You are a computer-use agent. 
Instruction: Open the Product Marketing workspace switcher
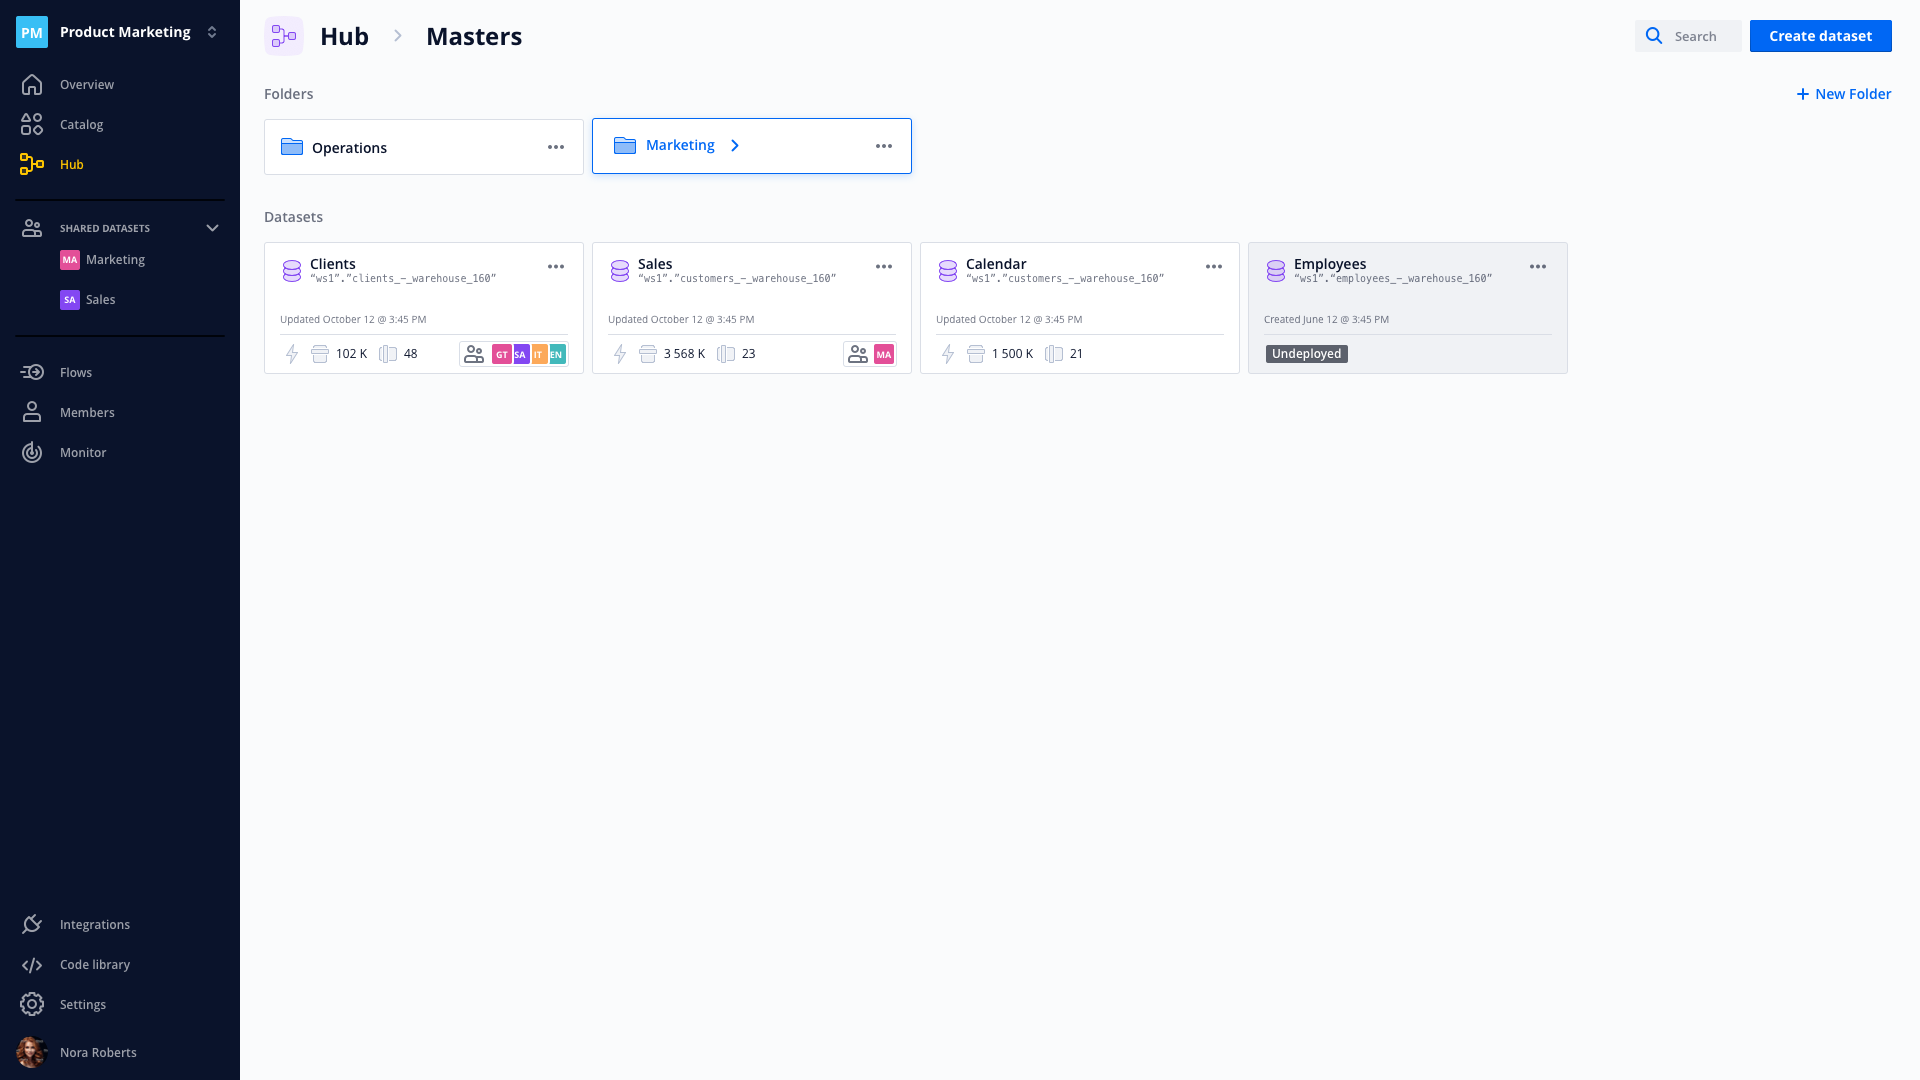point(212,32)
